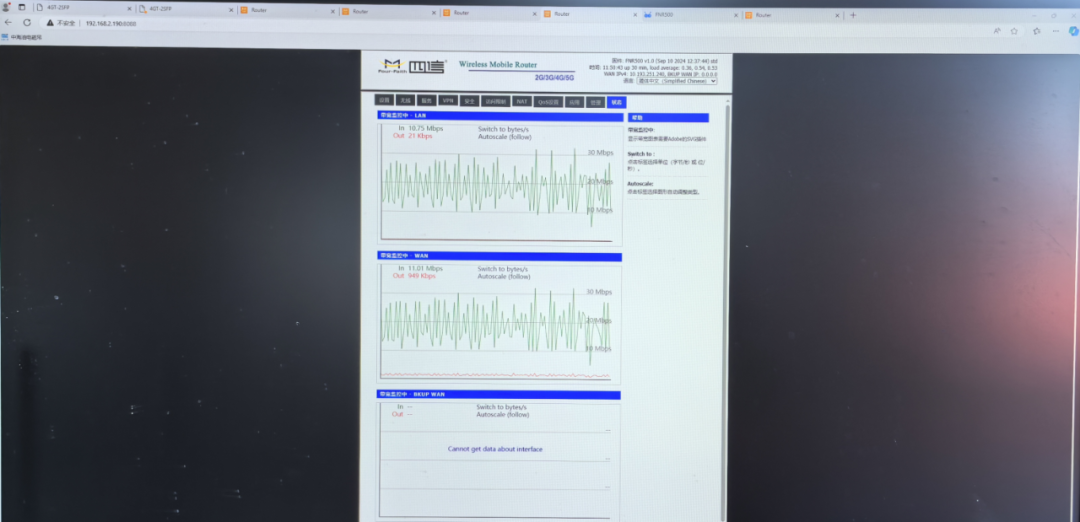Image resolution: width=1080 pixels, height=522 pixels.
Task: Click the page refresh icon
Action: point(29,22)
